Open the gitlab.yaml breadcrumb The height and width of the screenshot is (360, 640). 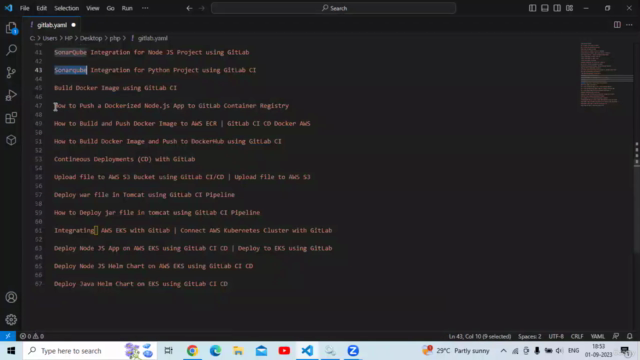click(x=152, y=38)
